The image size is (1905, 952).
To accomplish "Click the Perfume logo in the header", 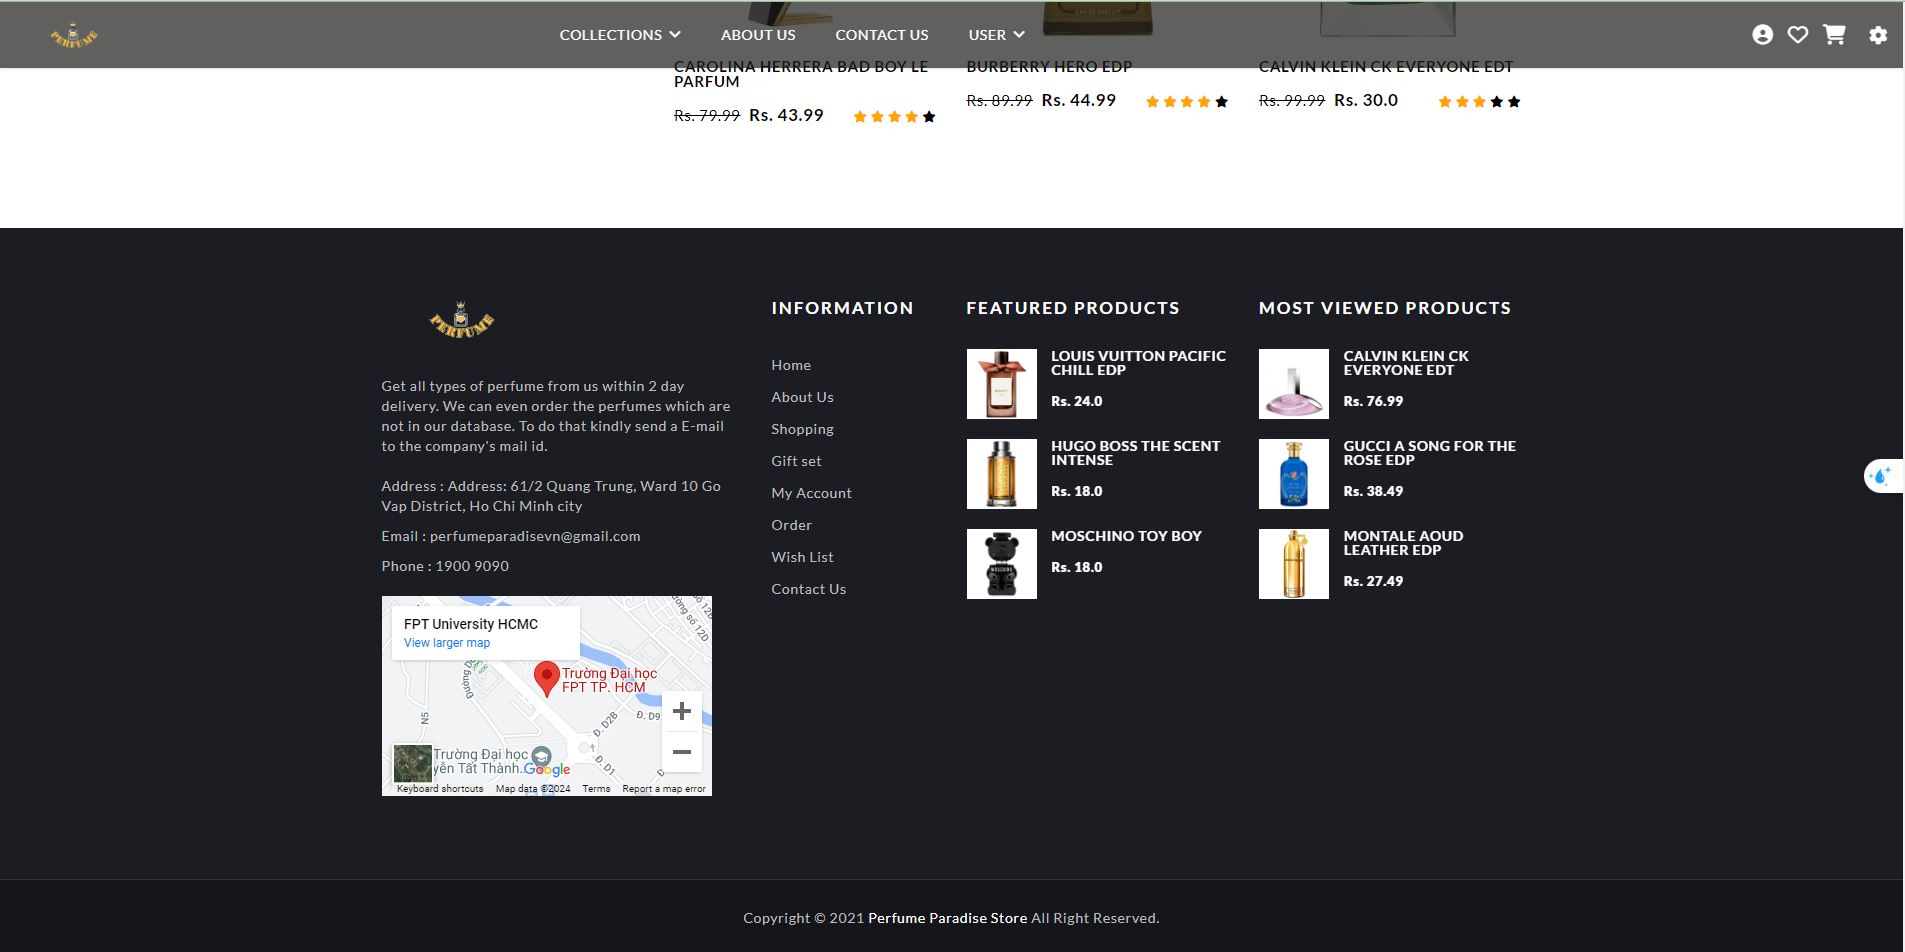I will 74,35.
